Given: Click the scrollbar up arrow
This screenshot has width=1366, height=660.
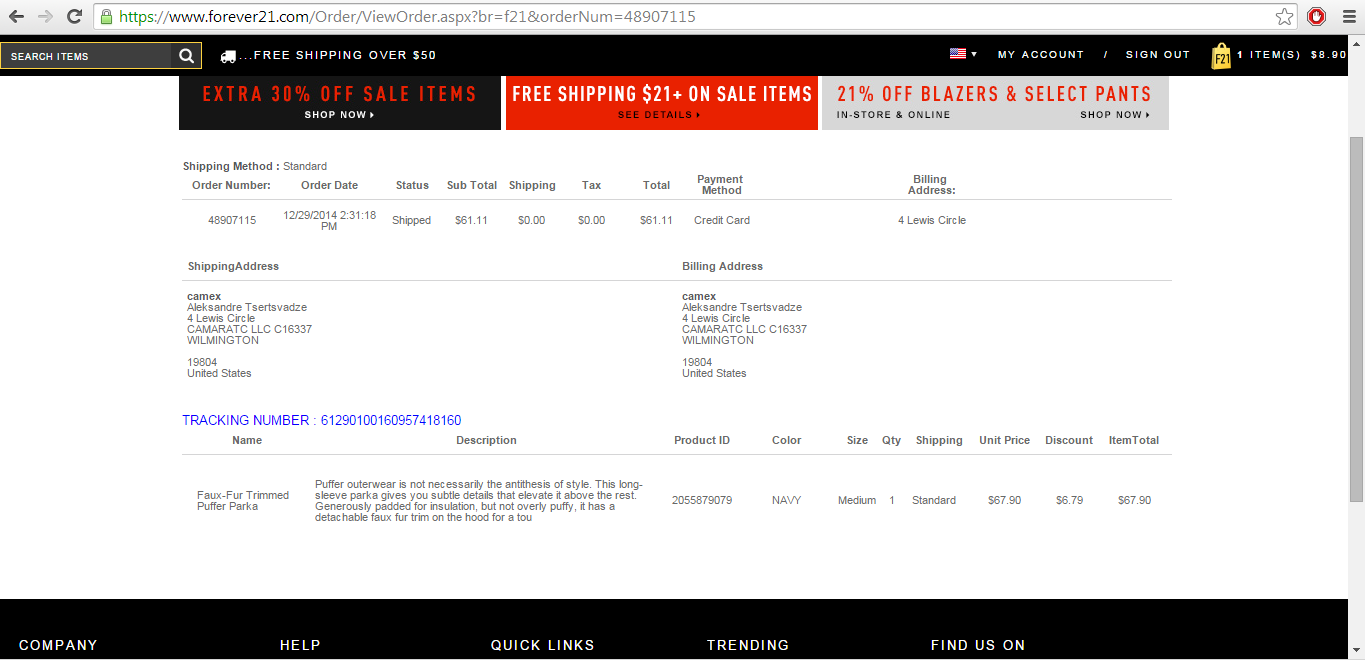Looking at the screenshot, I should pyautogui.click(x=1357, y=44).
